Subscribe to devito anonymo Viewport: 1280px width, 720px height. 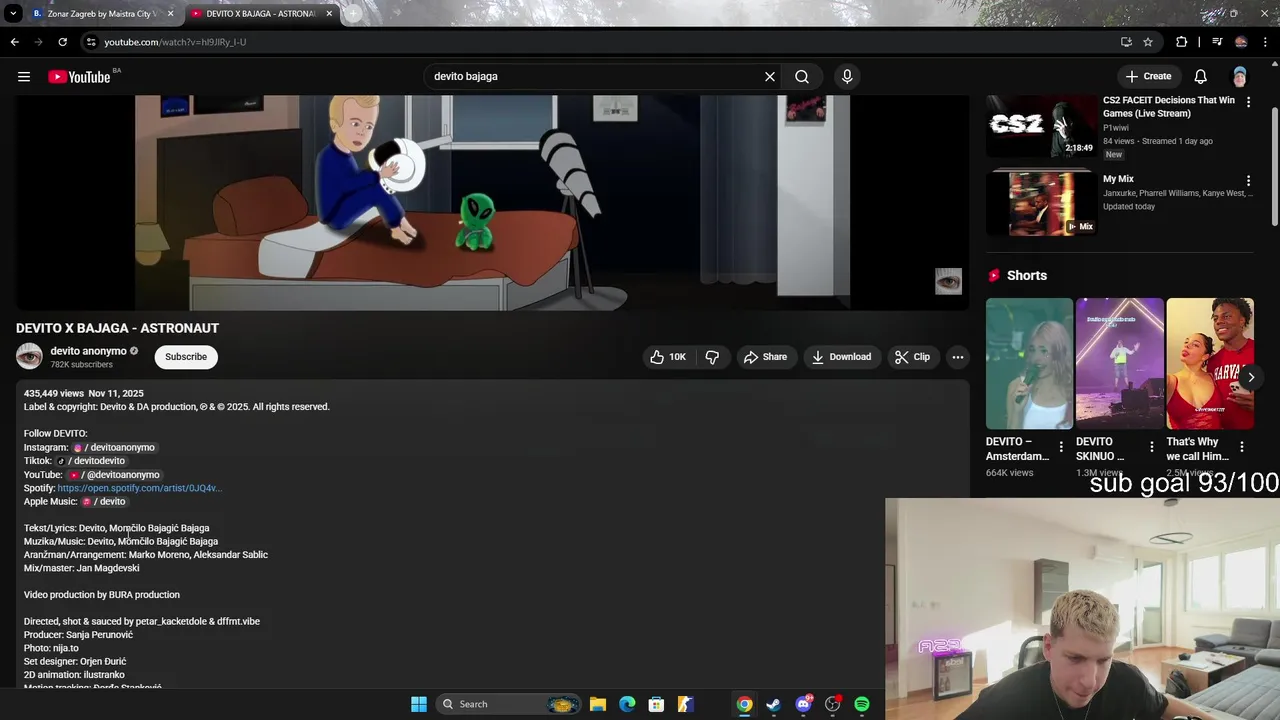186,357
